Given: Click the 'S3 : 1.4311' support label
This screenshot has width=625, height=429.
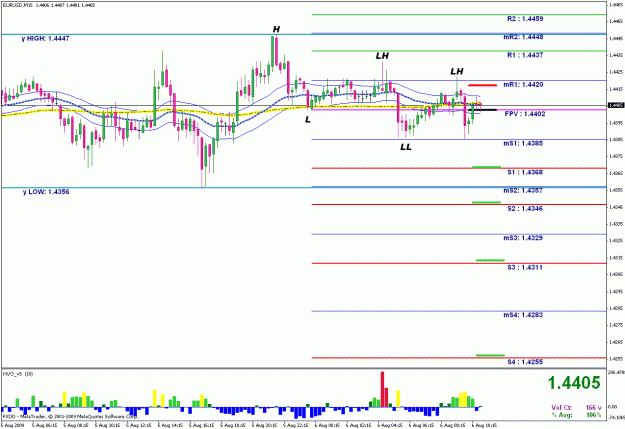Looking at the screenshot, I should [525, 268].
